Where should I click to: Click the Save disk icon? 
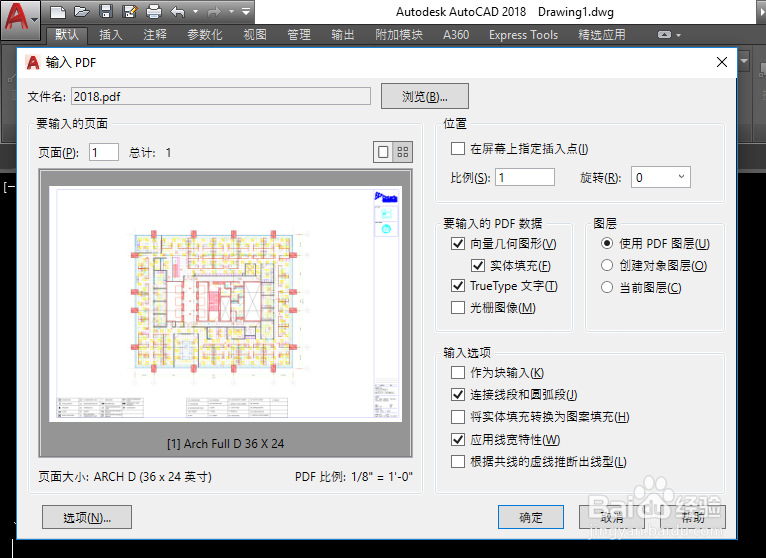[106, 12]
